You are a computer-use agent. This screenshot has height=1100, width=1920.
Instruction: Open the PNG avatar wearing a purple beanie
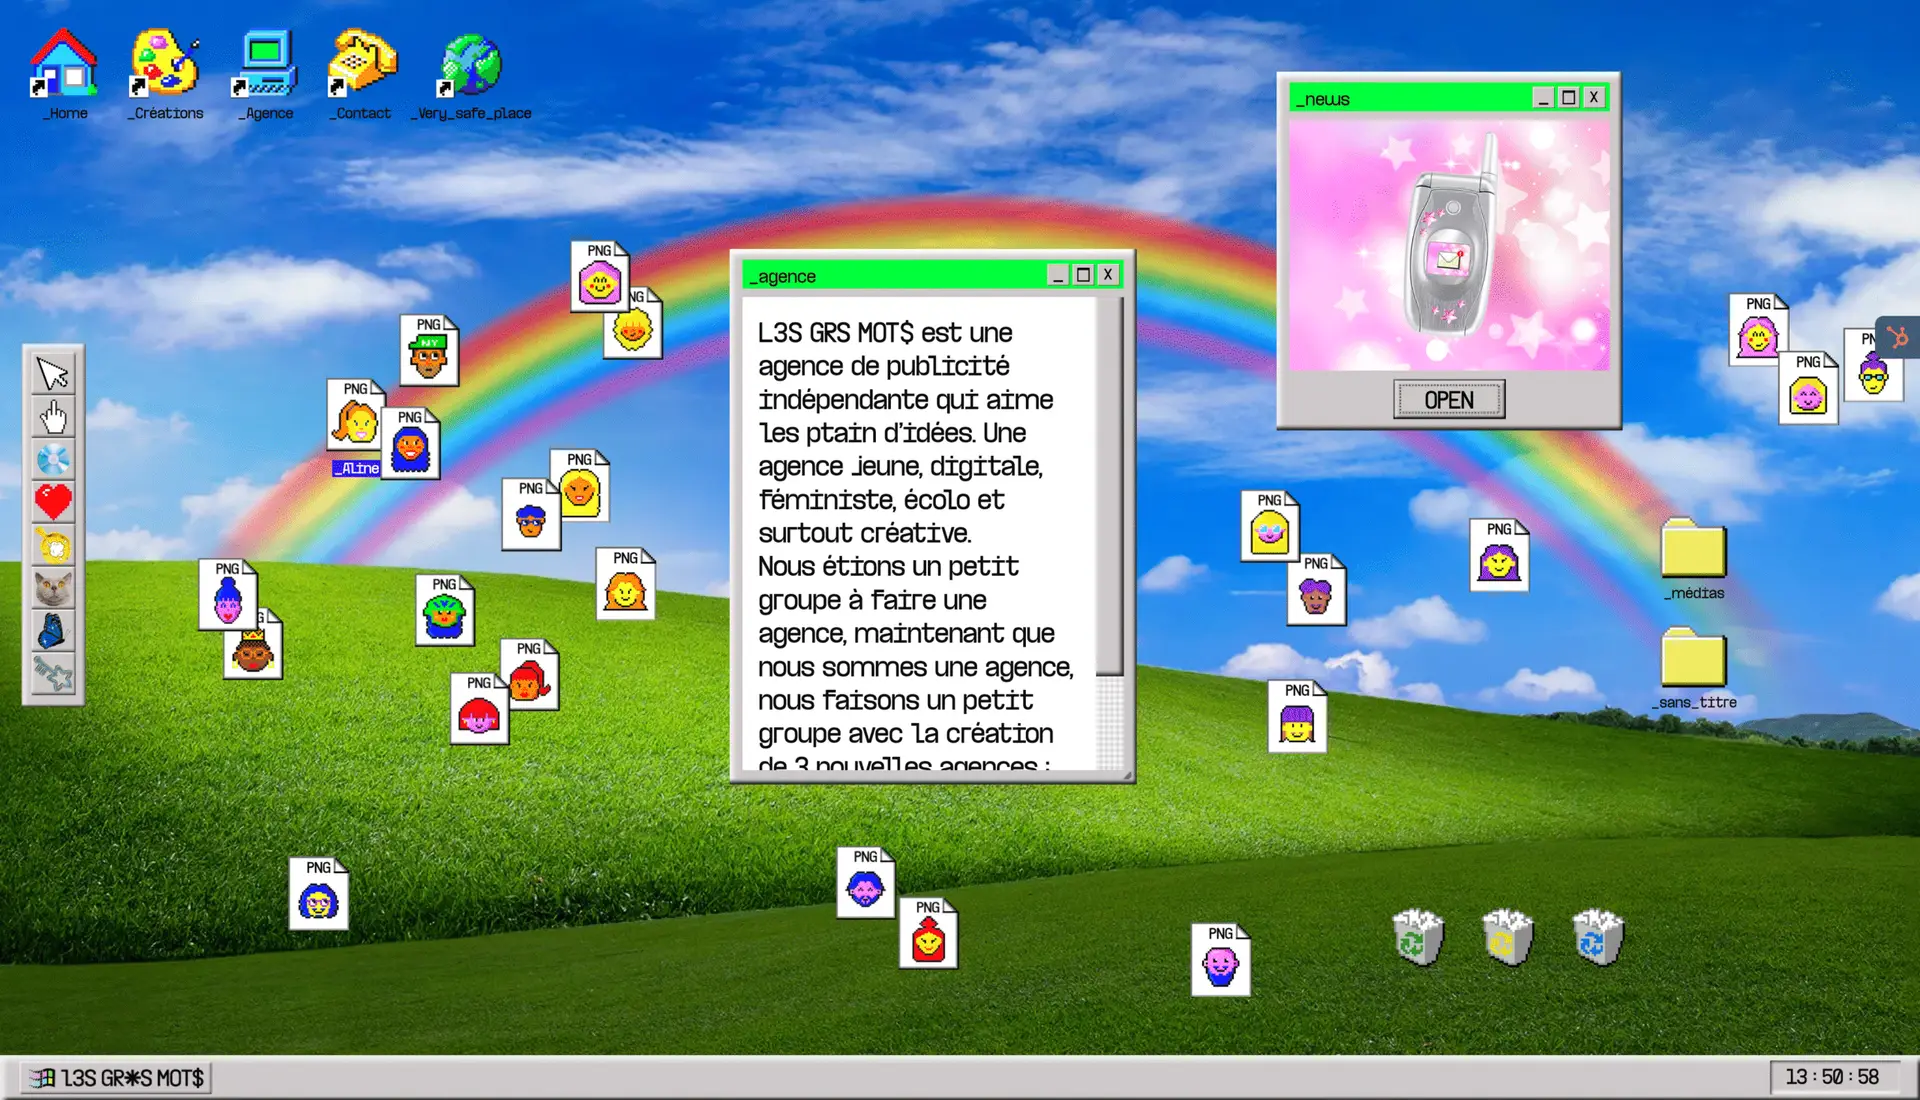pos(1297,716)
